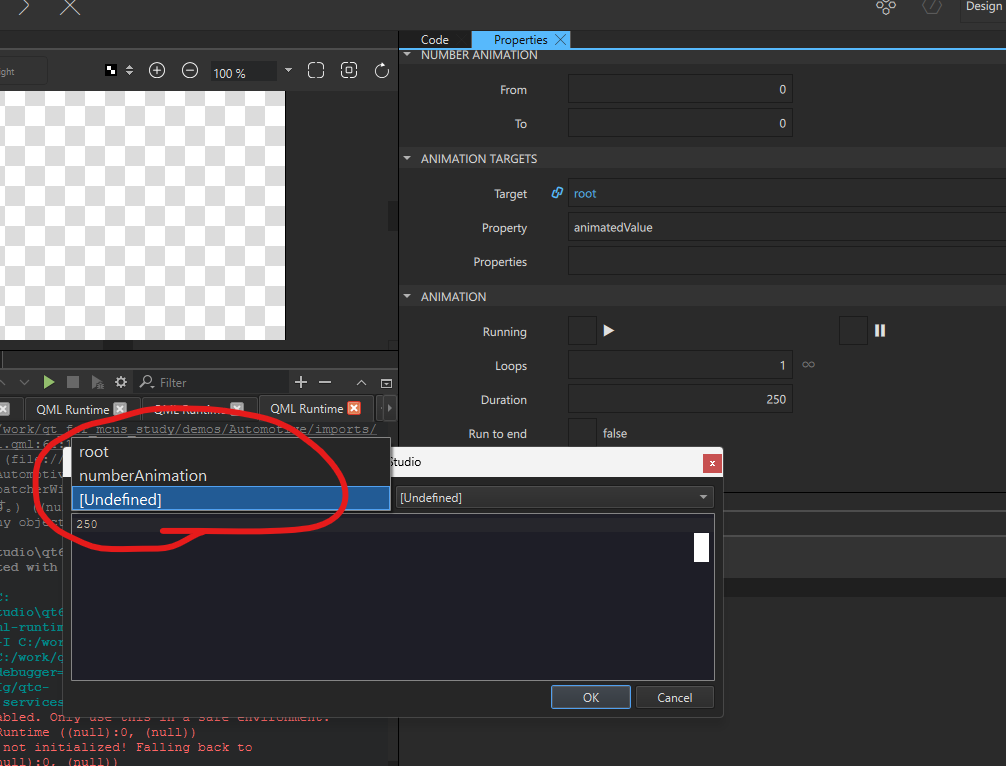This screenshot has height=766, width=1006.
Task: Click the down chevron left of run button
Action: click(x=24, y=382)
